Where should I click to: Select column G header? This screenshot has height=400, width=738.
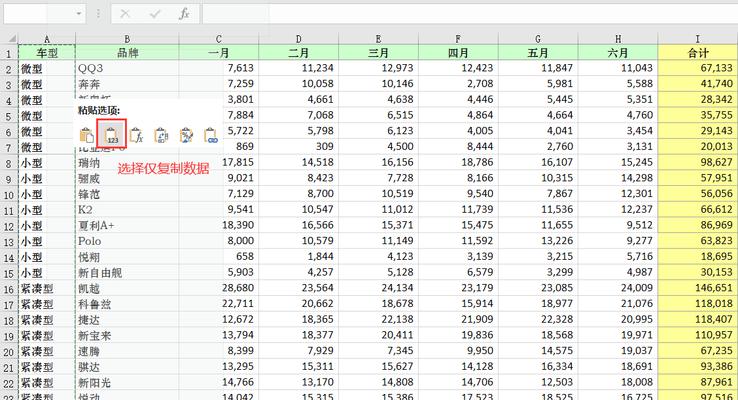coord(538,39)
